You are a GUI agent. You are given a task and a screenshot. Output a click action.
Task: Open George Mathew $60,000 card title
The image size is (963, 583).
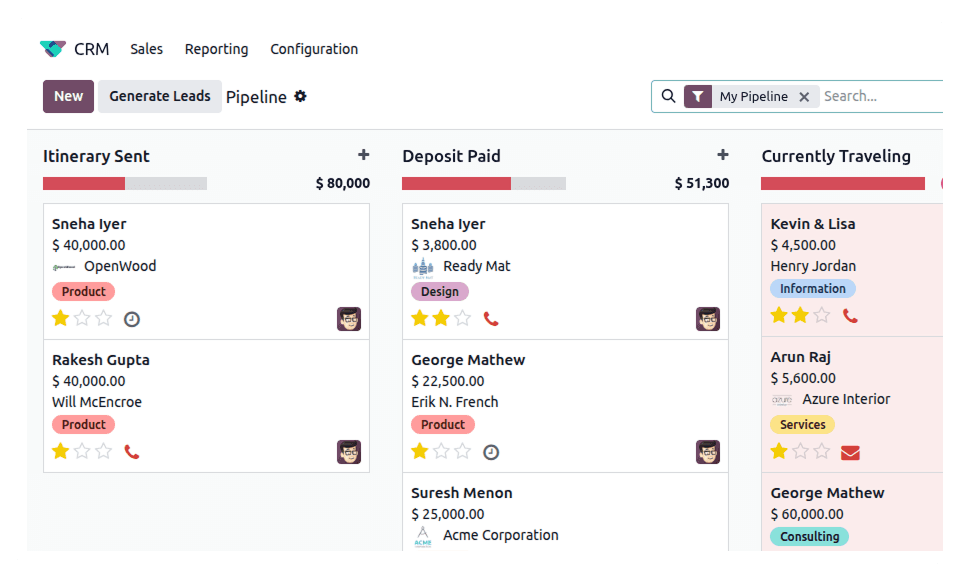(827, 493)
